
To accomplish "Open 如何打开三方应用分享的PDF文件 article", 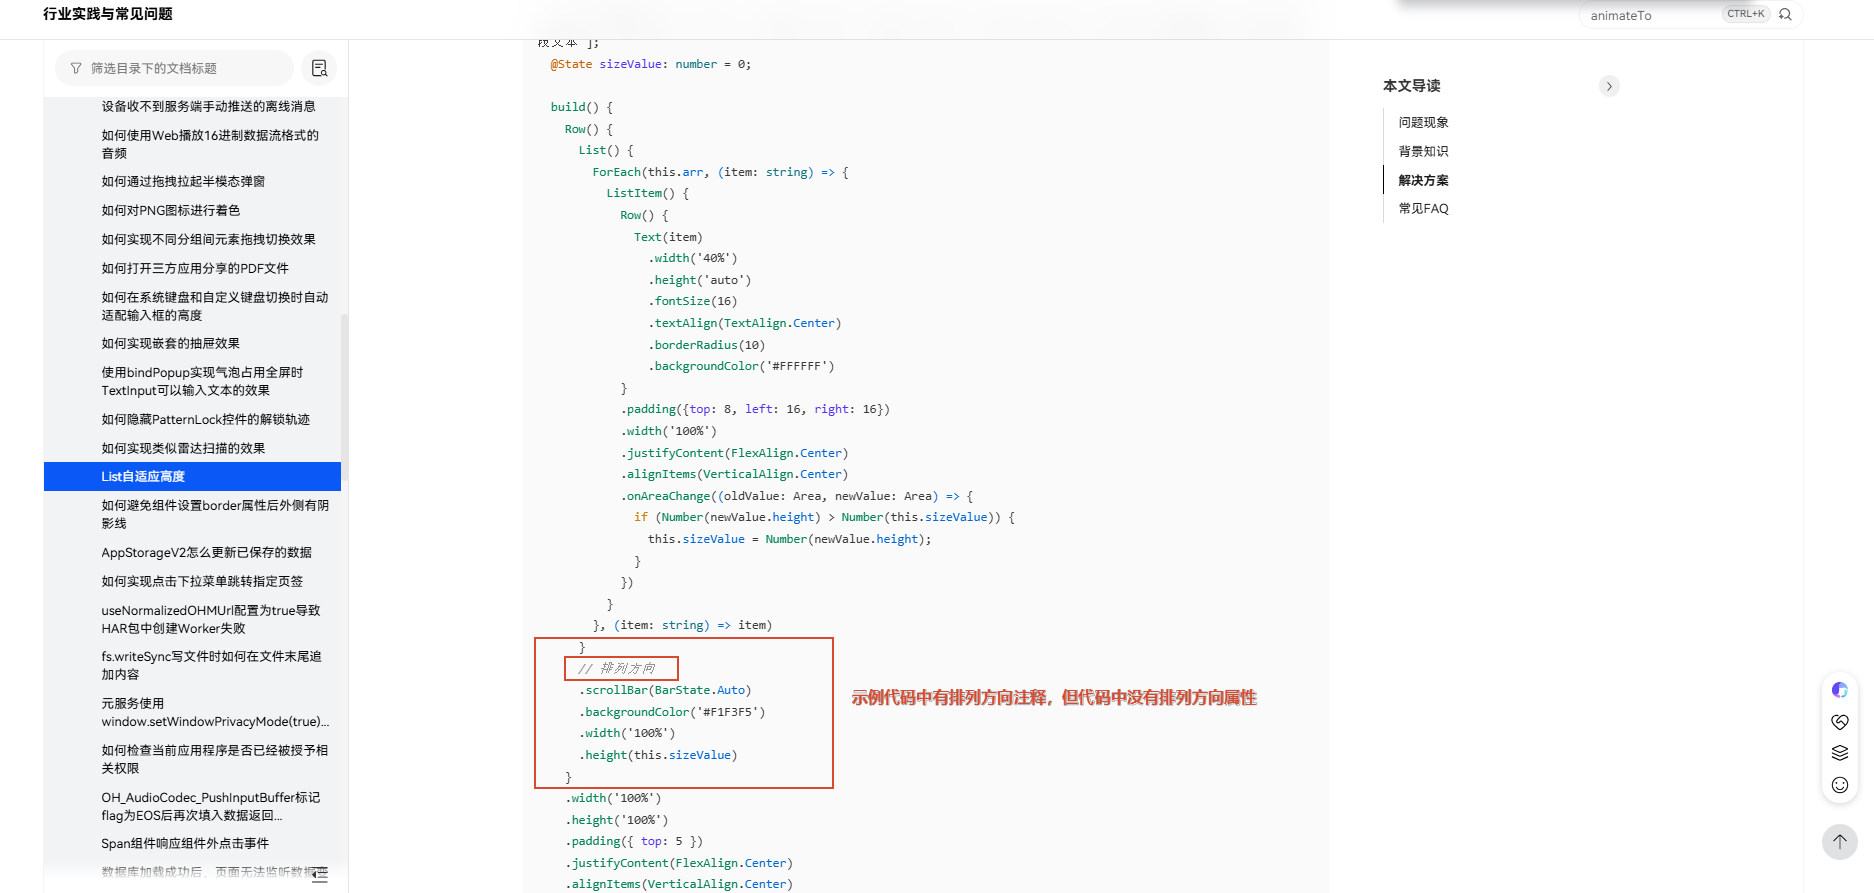I will [195, 268].
